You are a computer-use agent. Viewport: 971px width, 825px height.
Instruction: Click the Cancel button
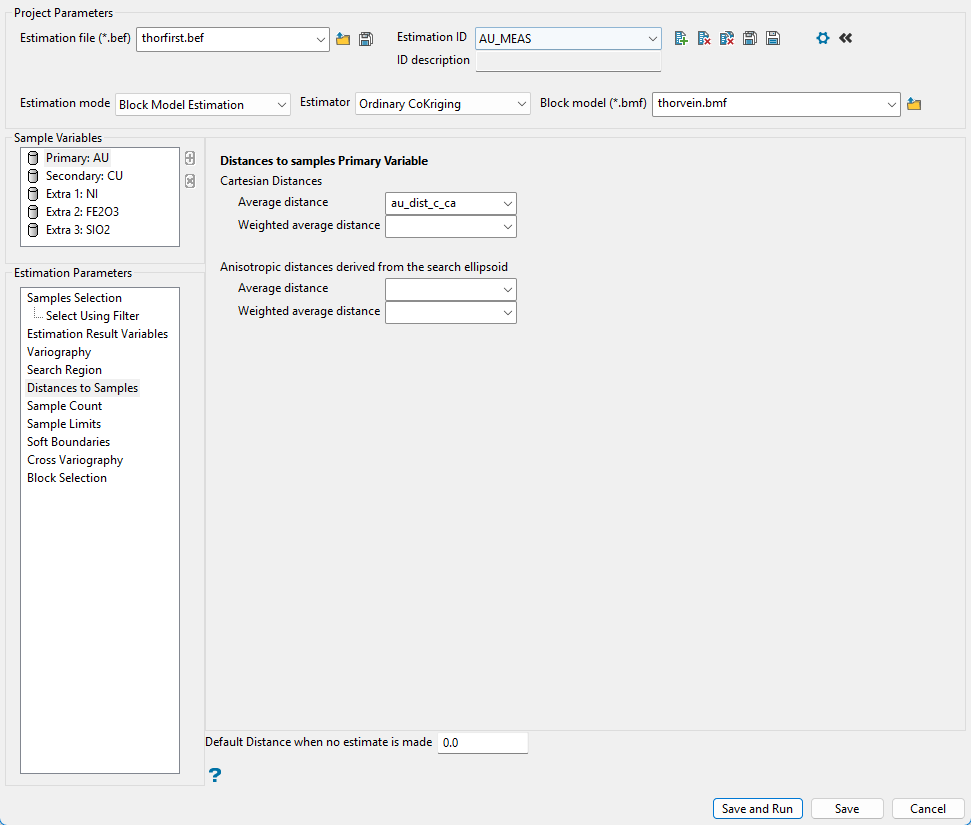click(x=927, y=809)
